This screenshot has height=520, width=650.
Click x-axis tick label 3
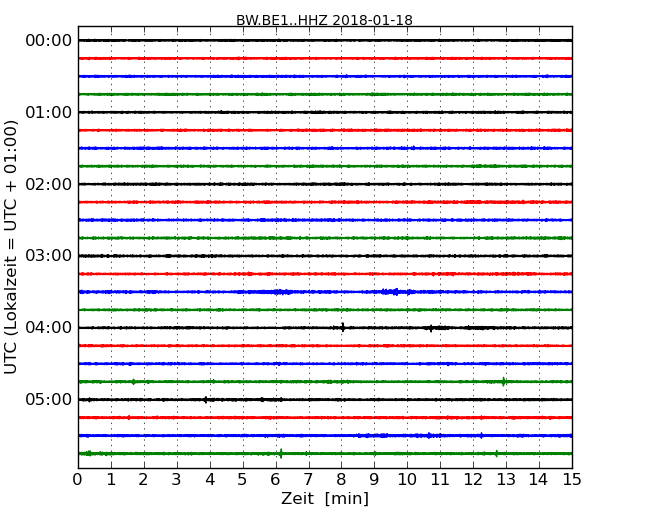coord(177,480)
